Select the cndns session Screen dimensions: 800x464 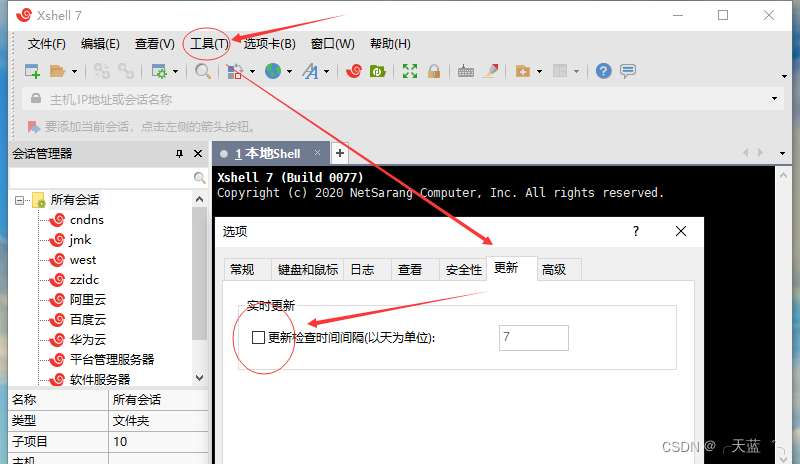tap(87, 220)
